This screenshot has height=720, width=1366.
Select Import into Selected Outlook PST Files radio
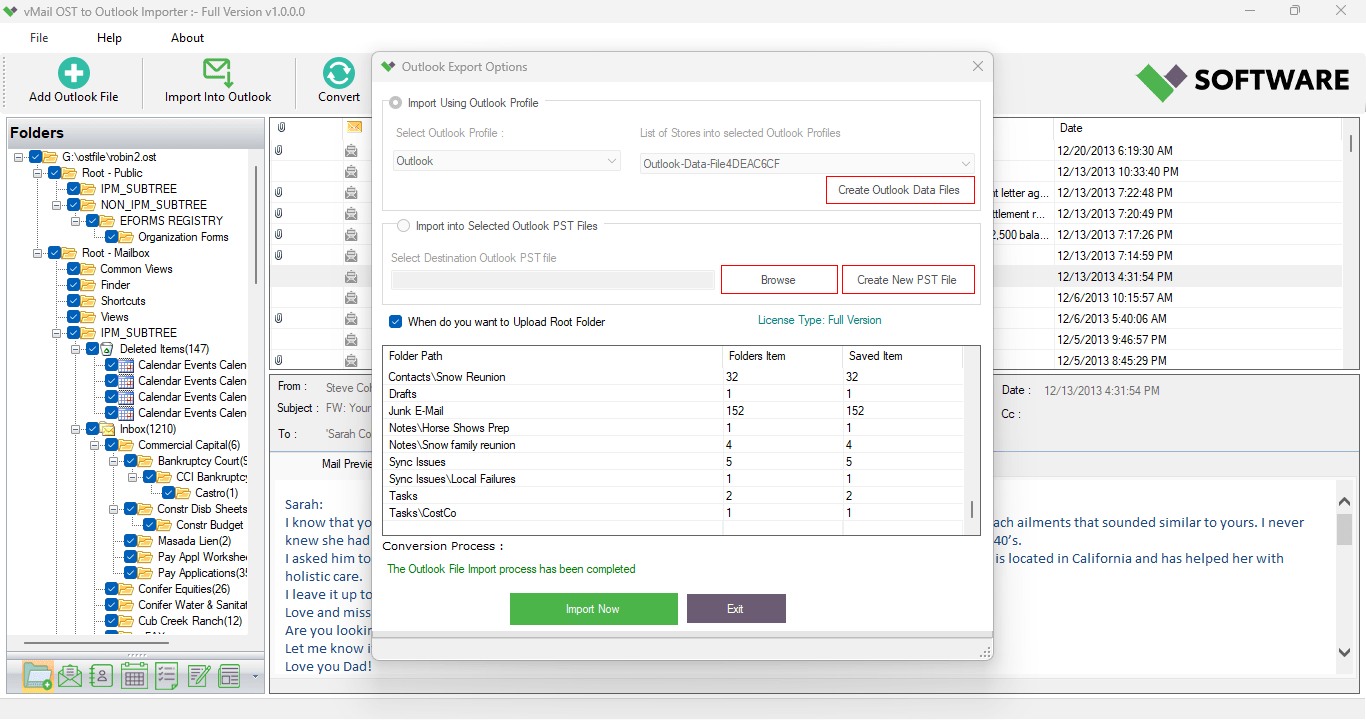point(403,226)
